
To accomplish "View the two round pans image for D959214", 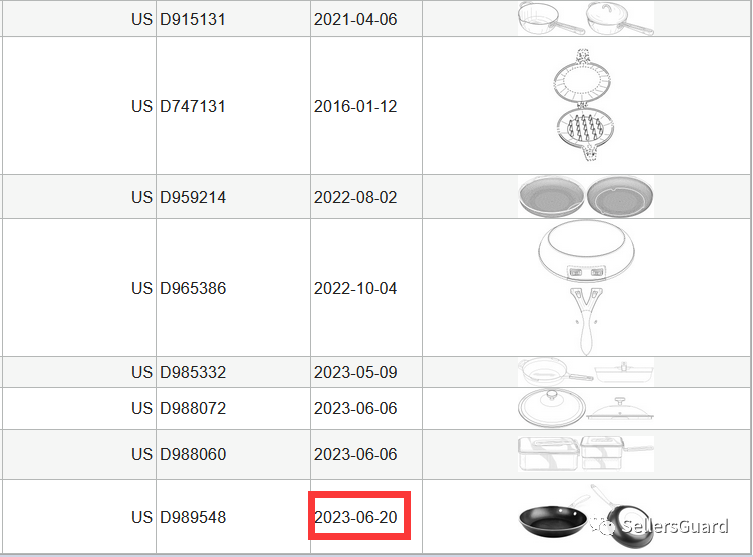I will coord(586,197).
